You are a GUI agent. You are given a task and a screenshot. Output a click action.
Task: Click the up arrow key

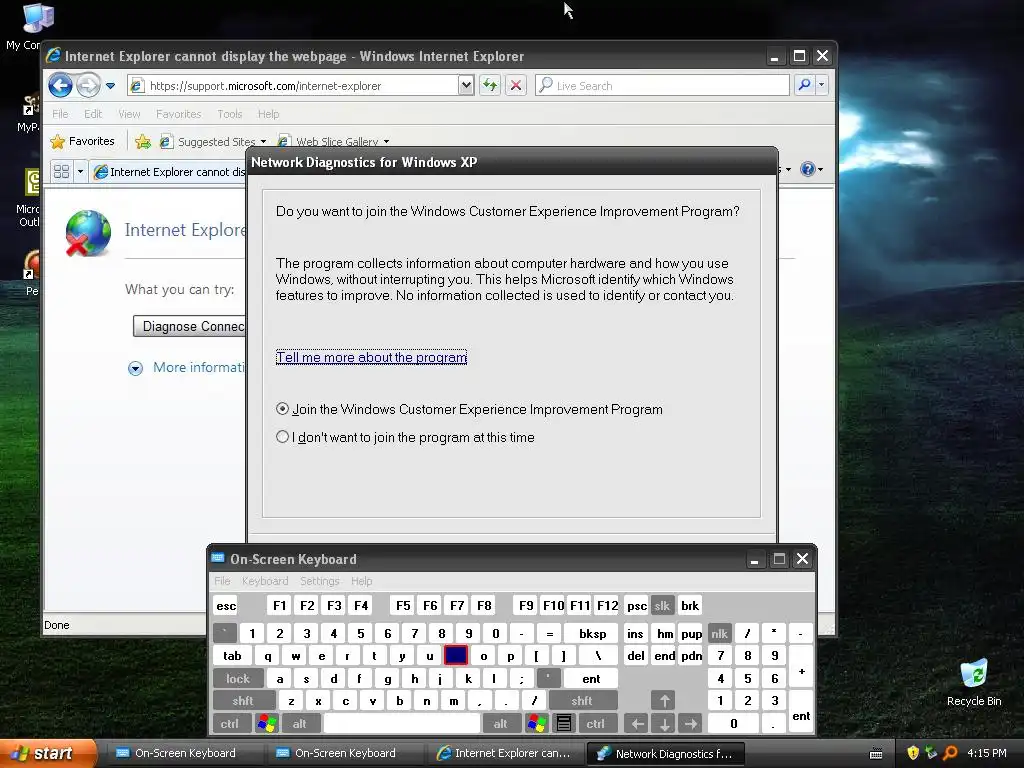tap(664, 701)
